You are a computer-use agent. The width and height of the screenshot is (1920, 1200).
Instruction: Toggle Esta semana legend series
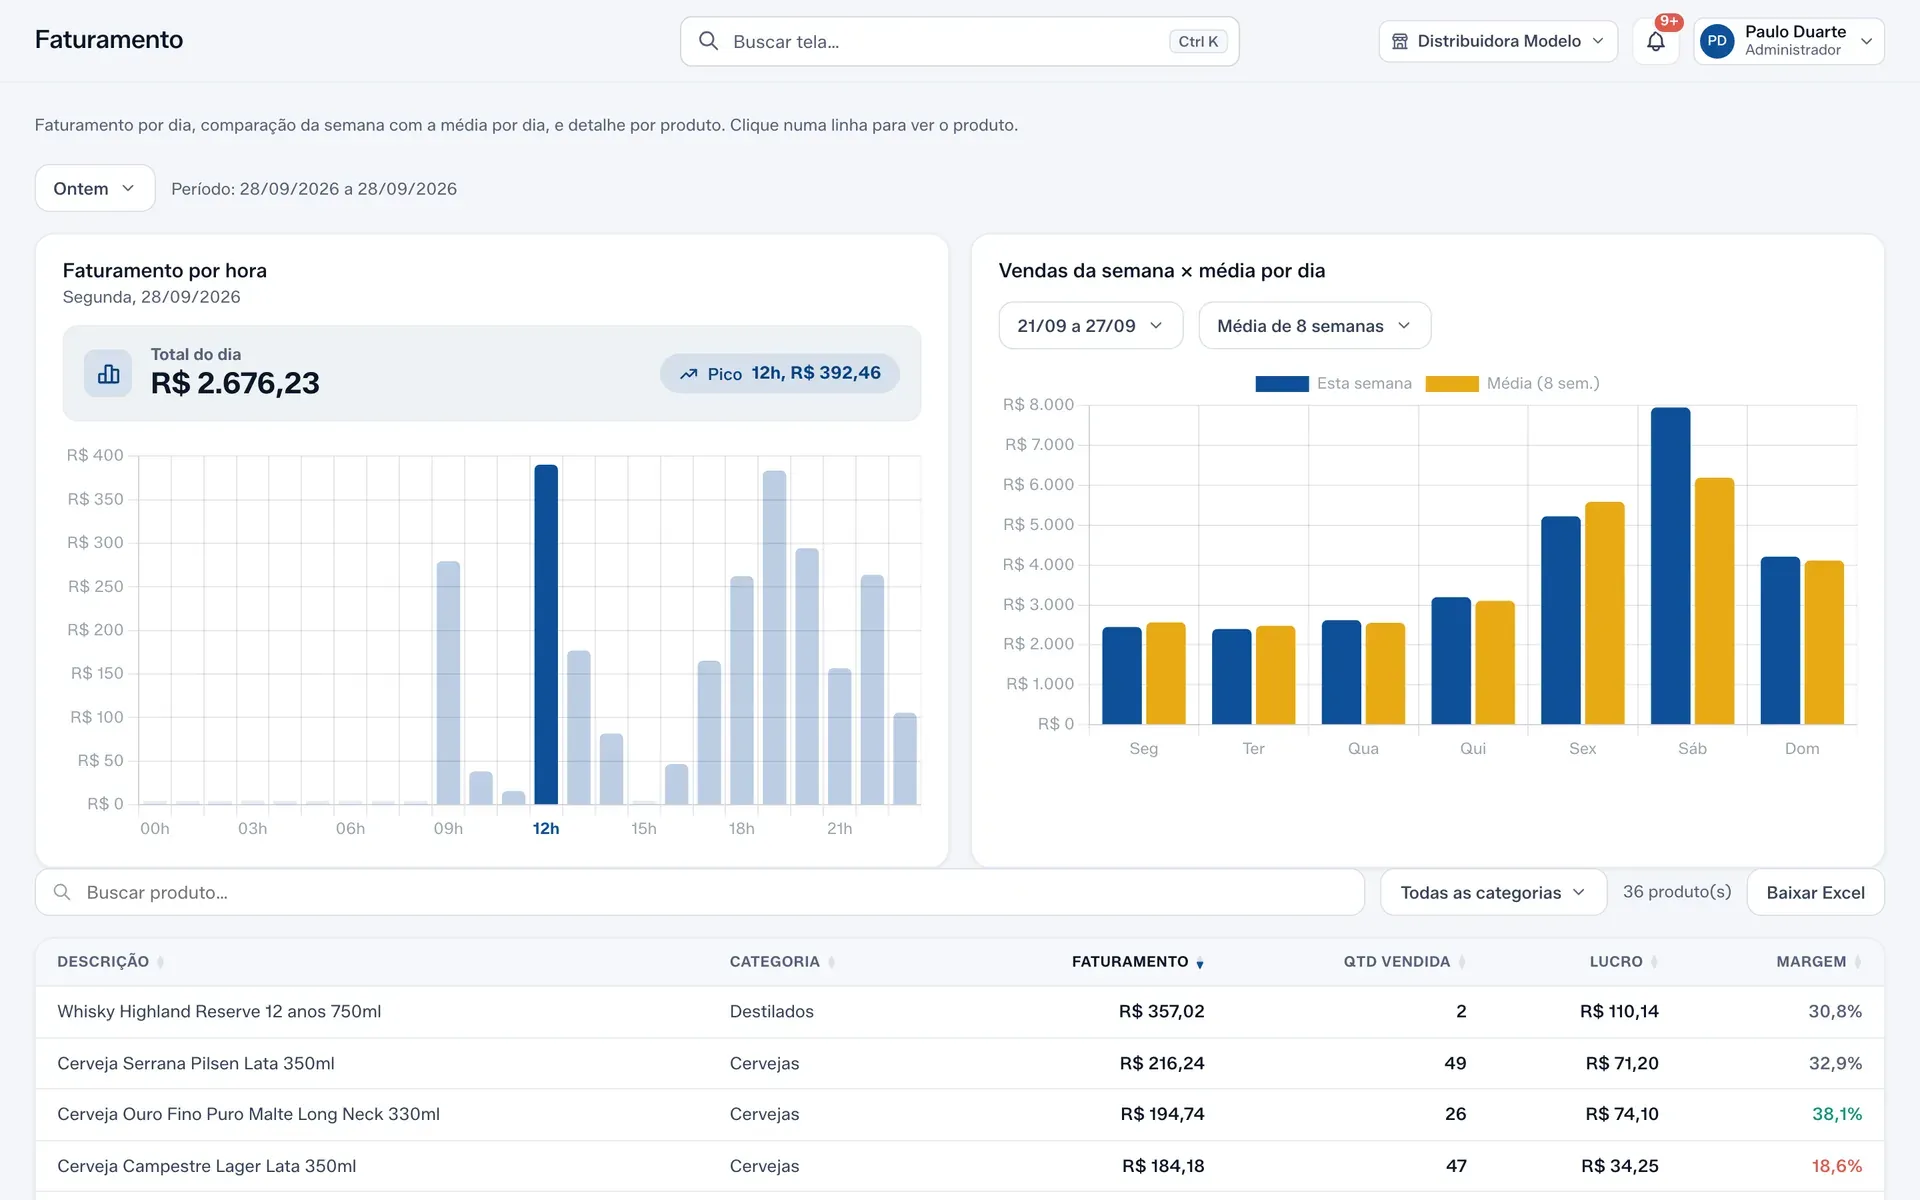pyautogui.click(x=1333, y=383)
